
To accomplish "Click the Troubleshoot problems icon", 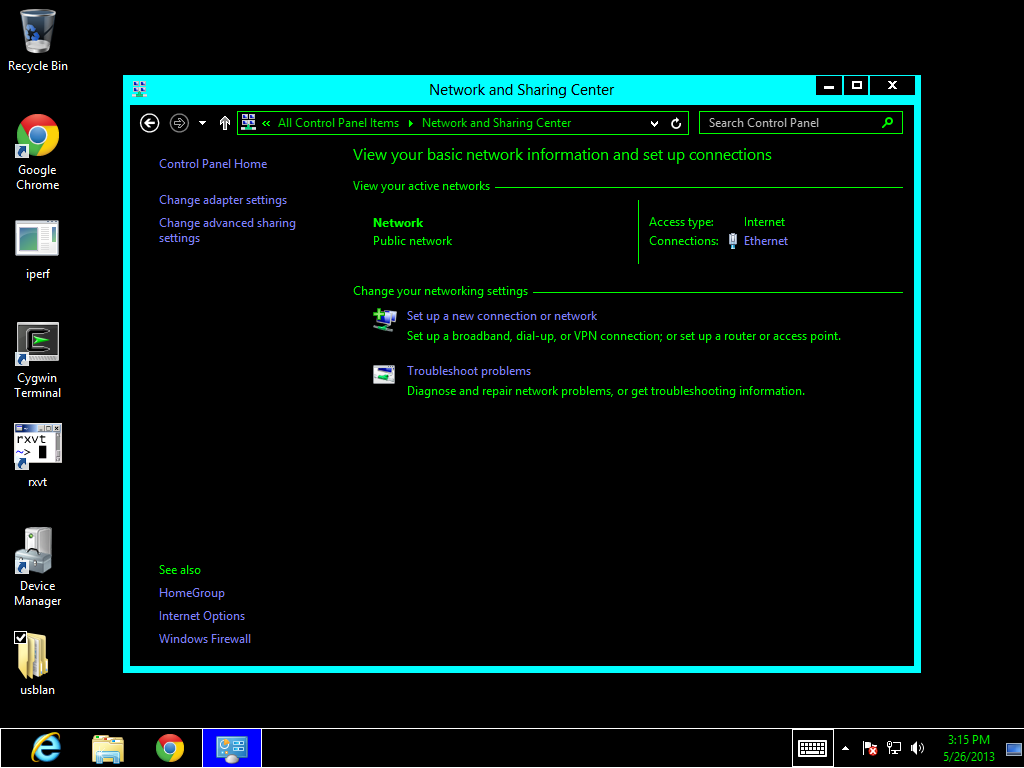I will point(384,374).
